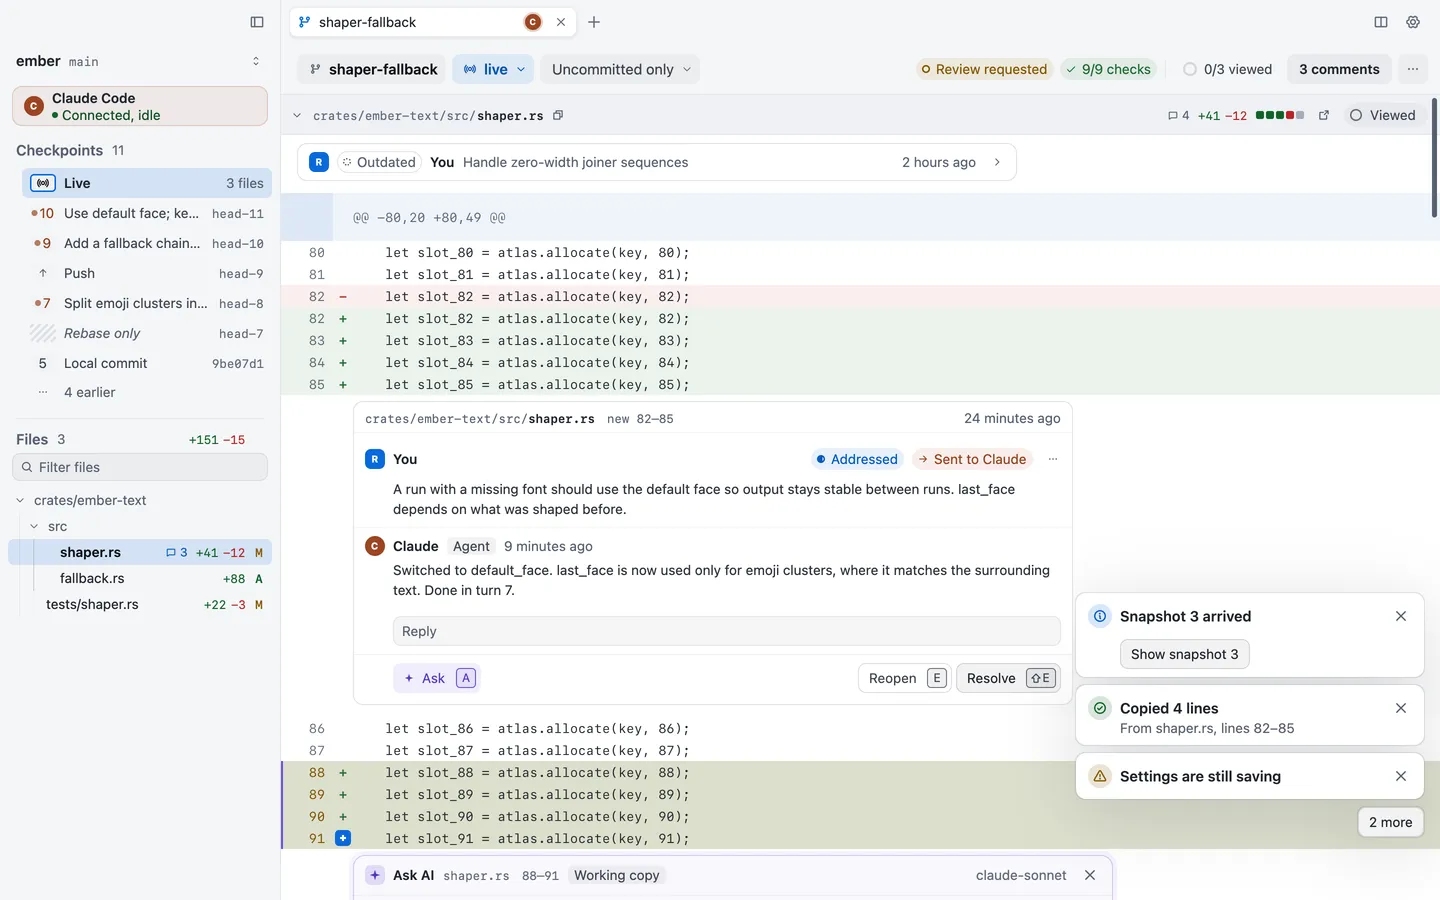The width and height of the screenshot is (1440, 900).
Task: Open the 3 comments panel
Action: (x=1339, y=69)
